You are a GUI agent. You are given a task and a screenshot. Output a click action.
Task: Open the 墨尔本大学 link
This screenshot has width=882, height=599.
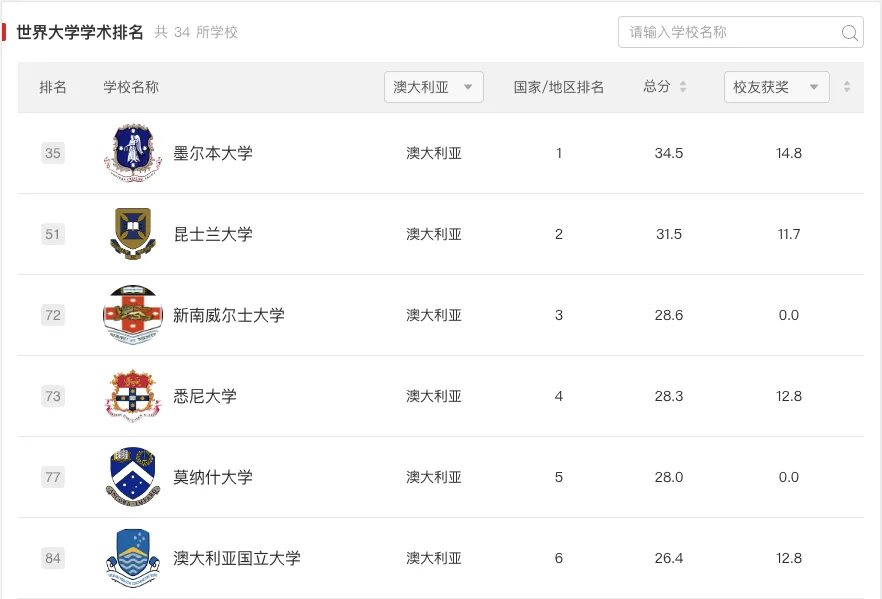tap(213, 153)
